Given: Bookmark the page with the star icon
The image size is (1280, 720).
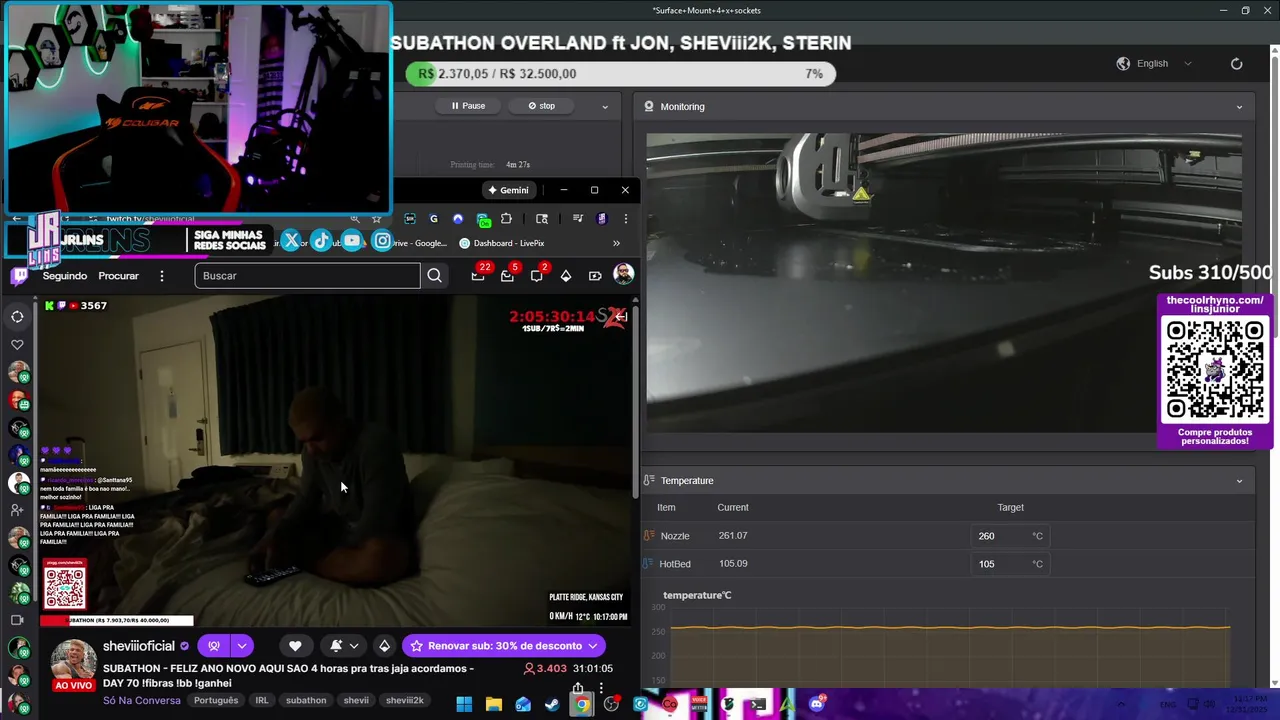Looking at the screenshot, I should (376, 219).
